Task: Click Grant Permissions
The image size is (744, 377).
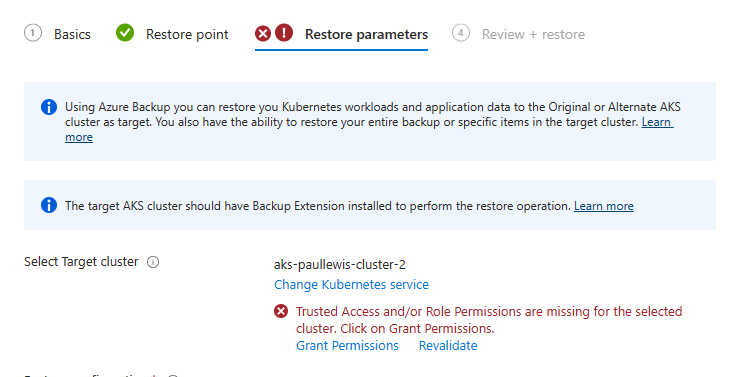Action: pos(347,346)
